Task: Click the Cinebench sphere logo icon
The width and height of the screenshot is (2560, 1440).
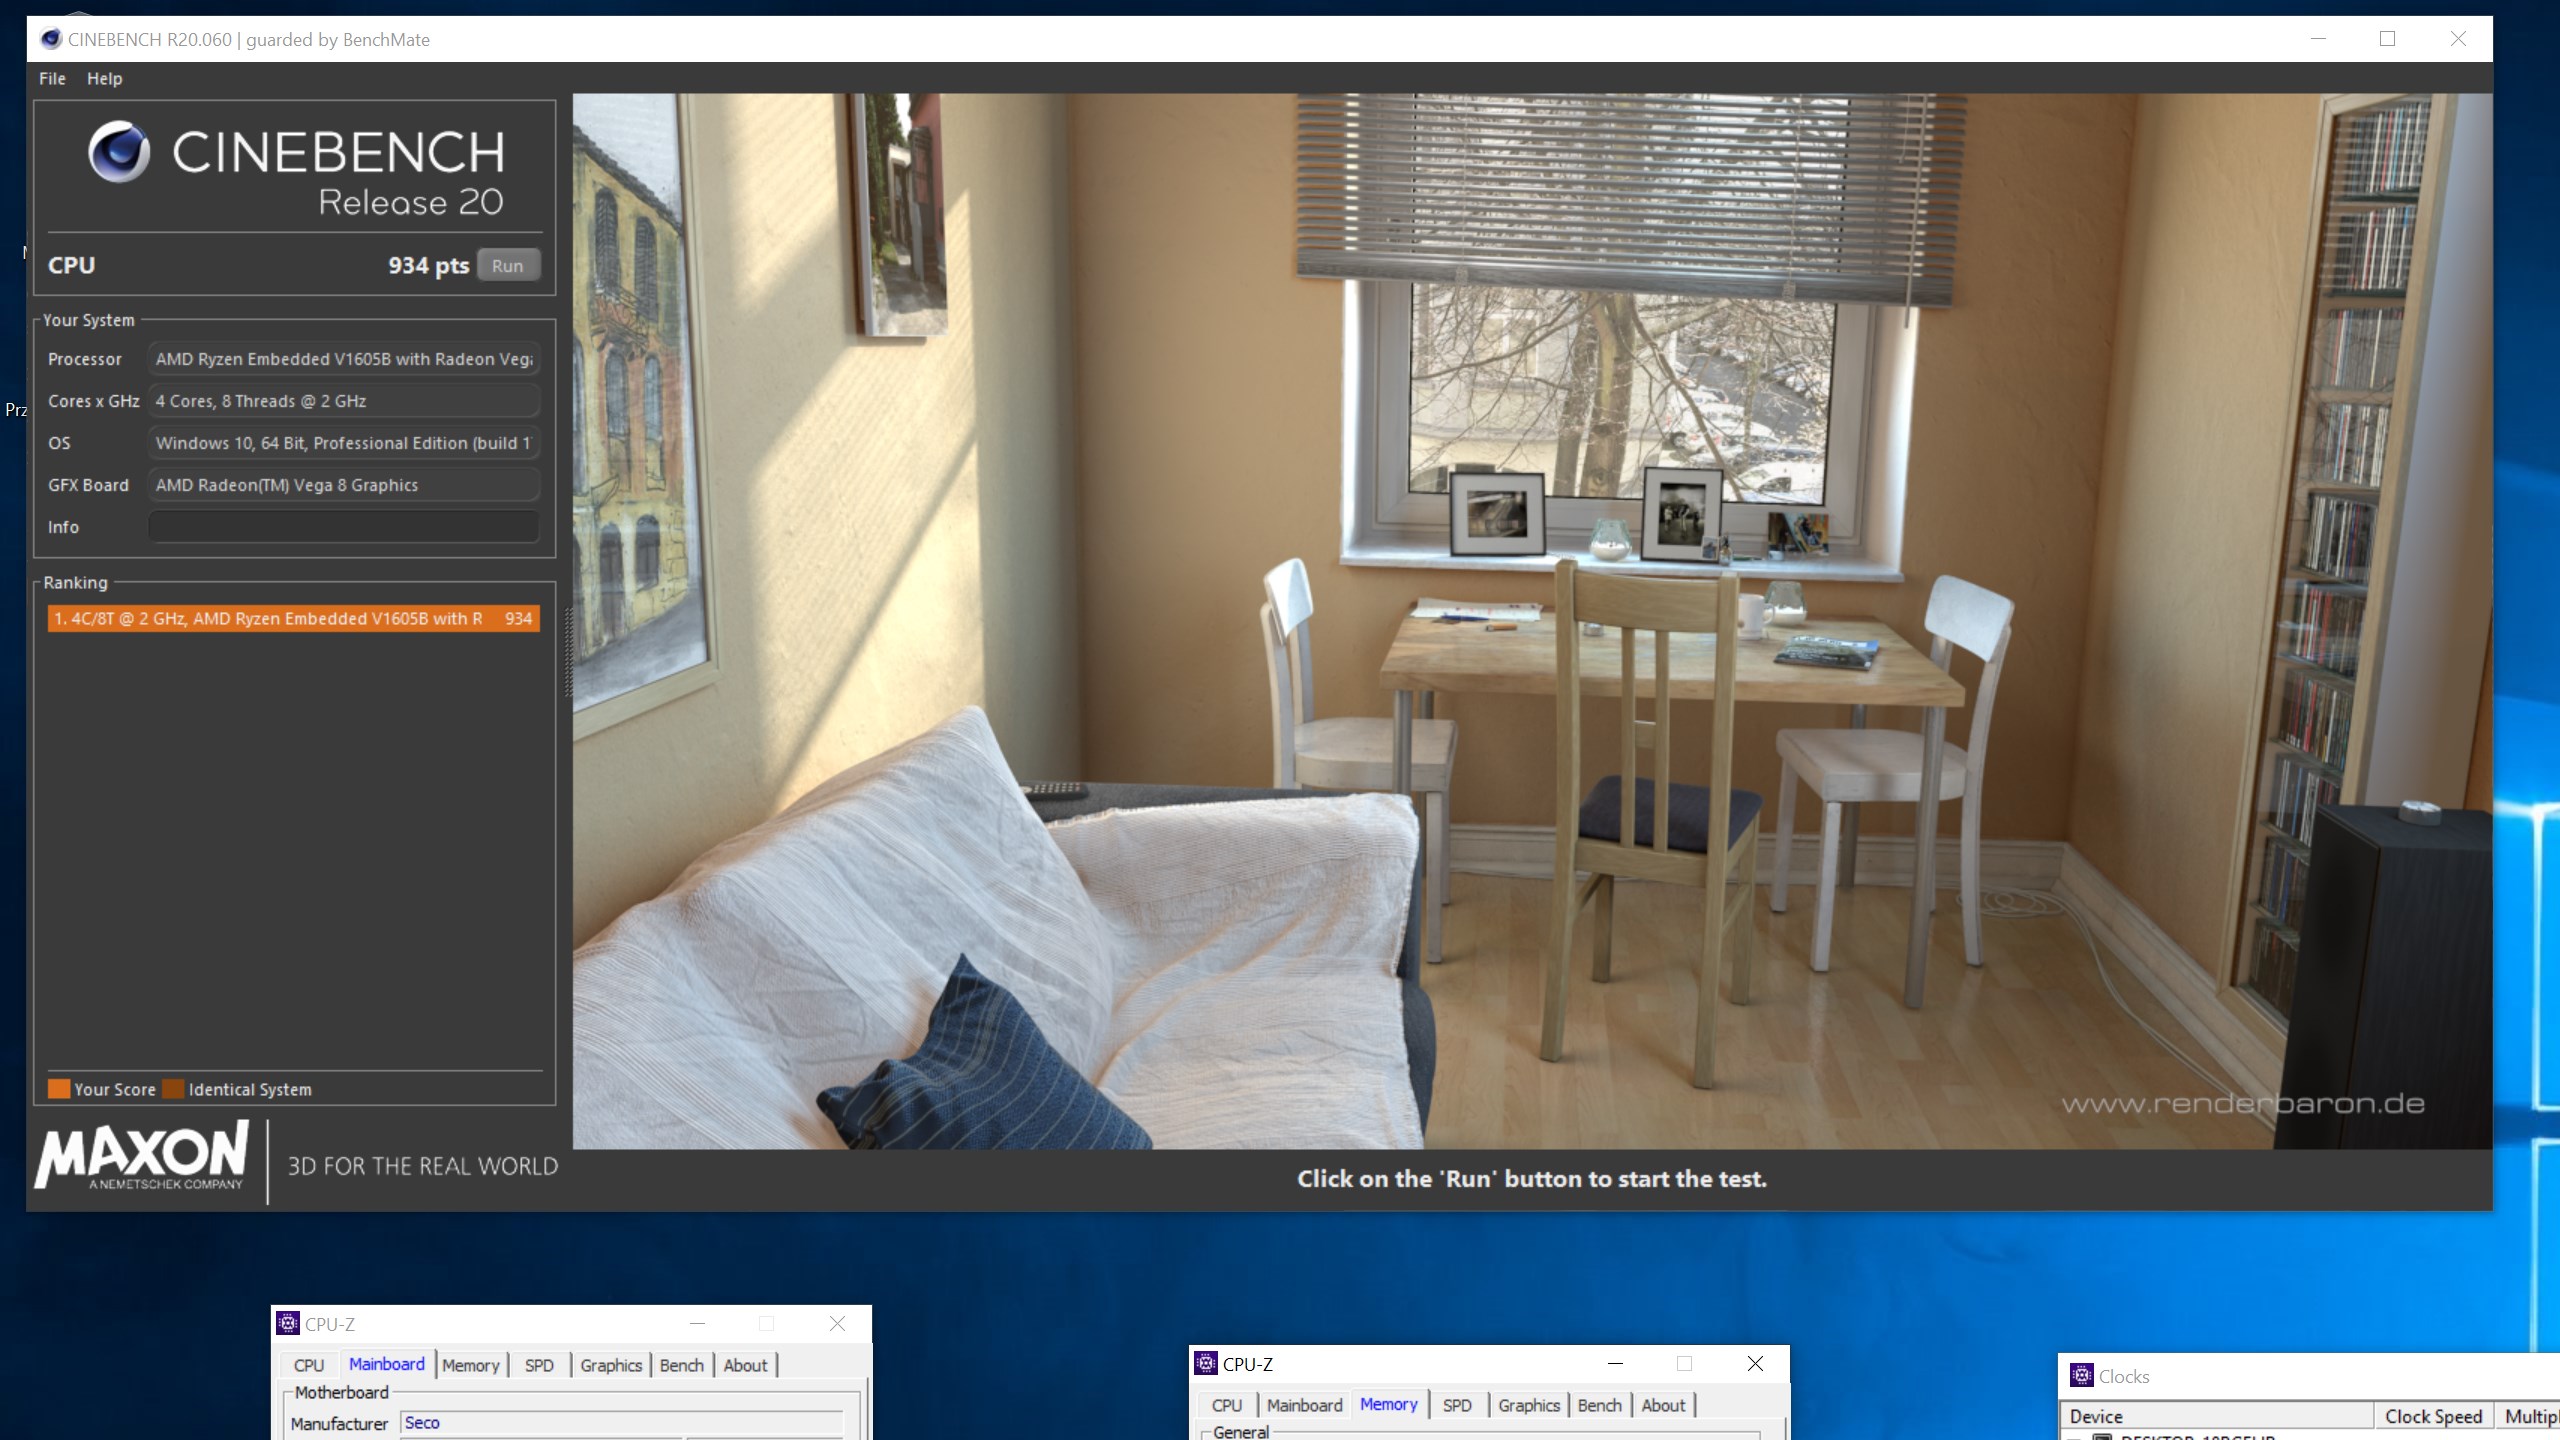Action: [119, 152]
